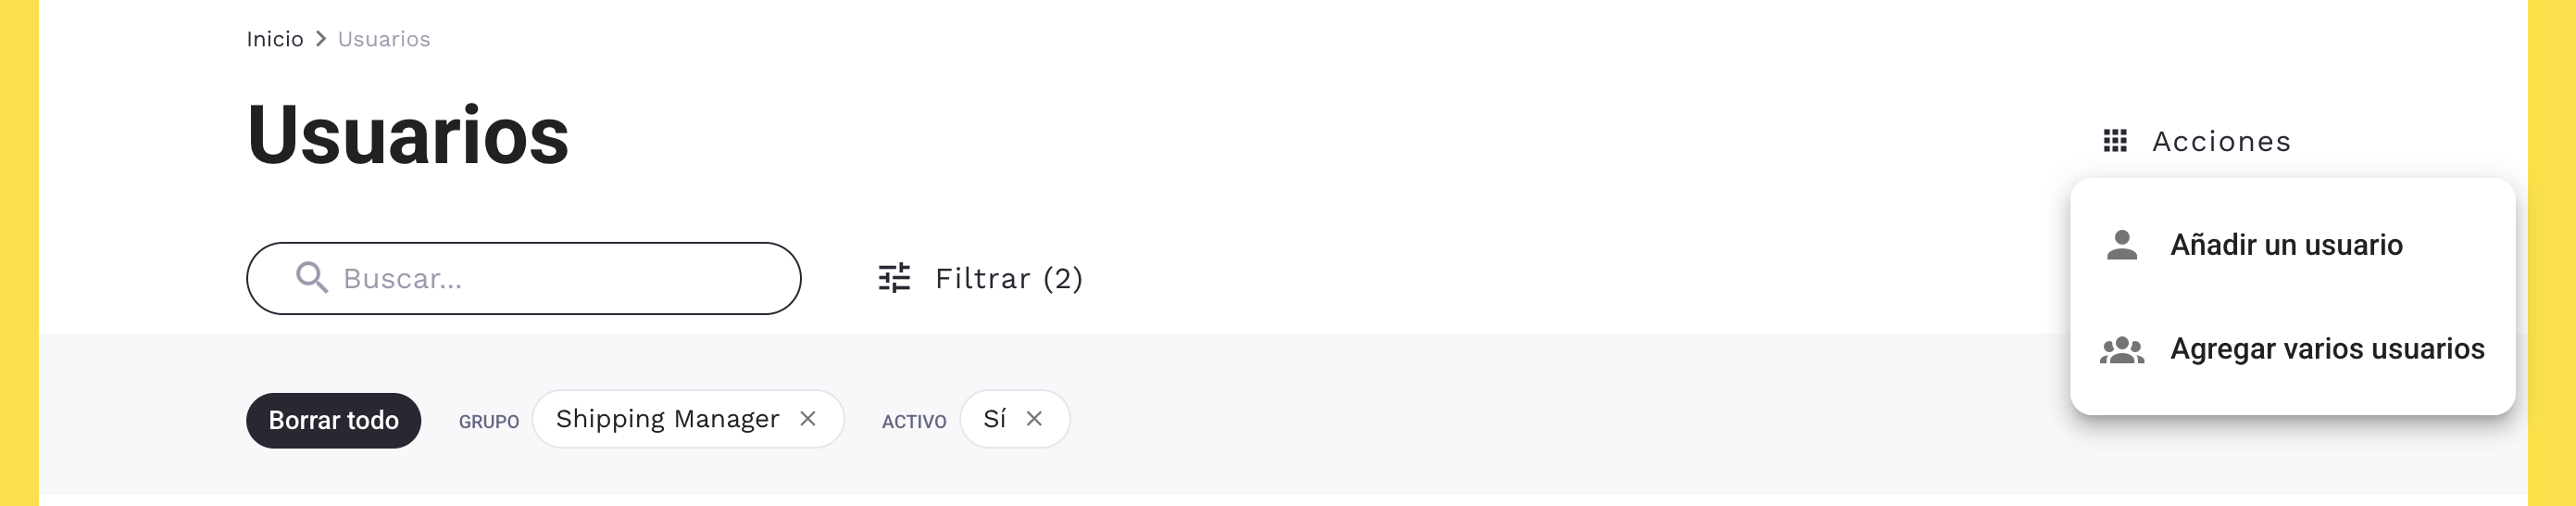Click the ACTIVO filter label
Viewport: 2576px width, 506px height.
(913, 422)
